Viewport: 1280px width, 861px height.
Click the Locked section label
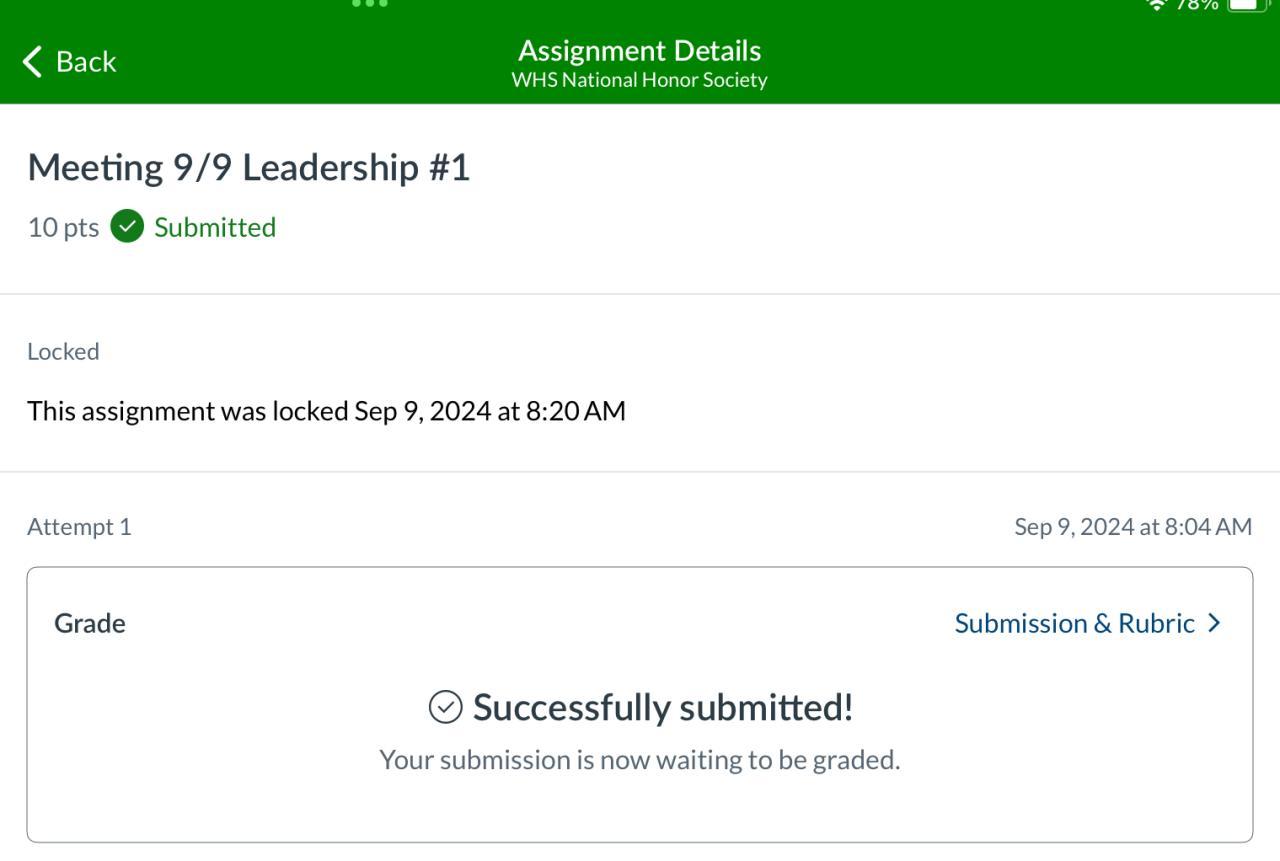[63, 352]
